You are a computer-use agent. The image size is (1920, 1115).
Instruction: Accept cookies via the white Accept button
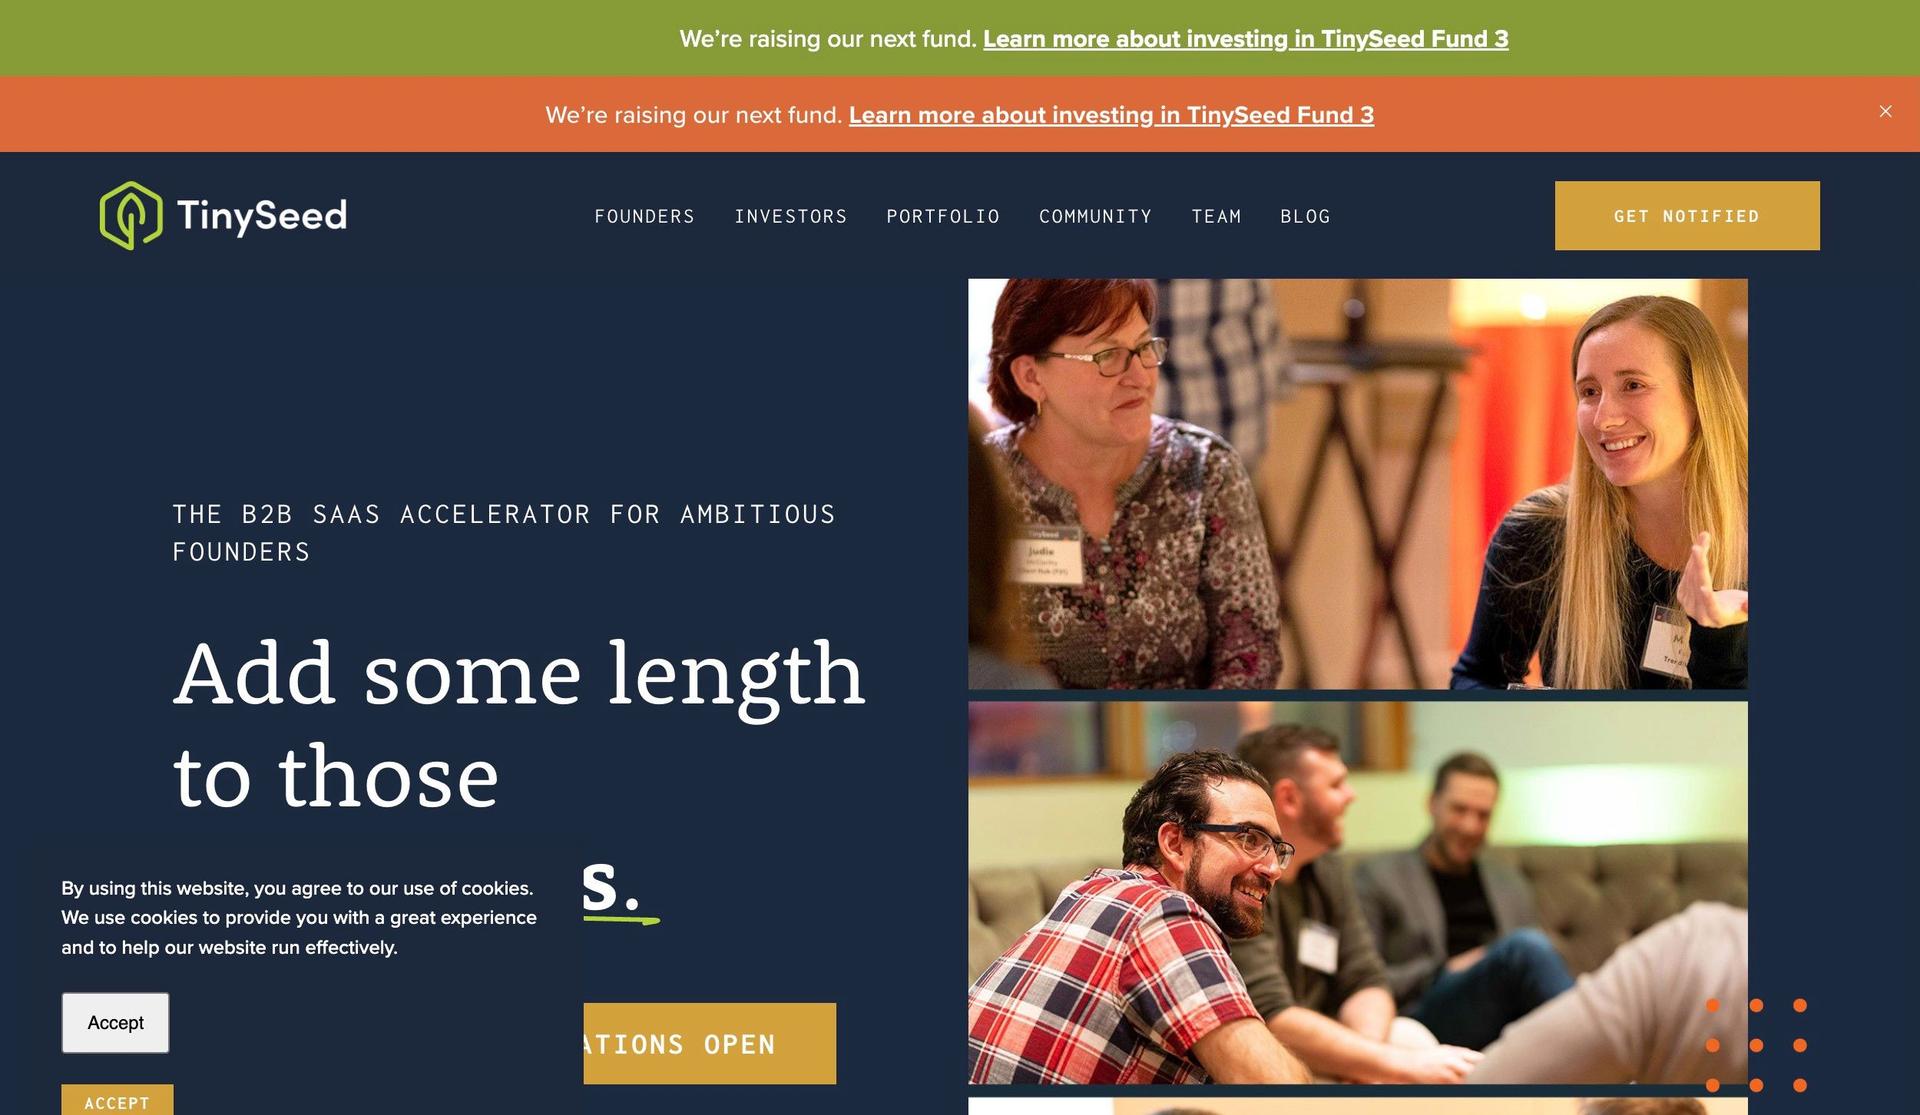[x=115, y=1023]
